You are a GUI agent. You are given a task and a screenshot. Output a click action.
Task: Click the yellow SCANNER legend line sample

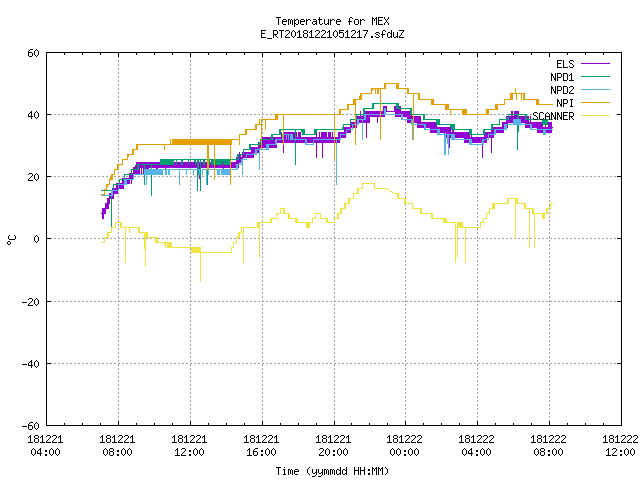(595, 116)
